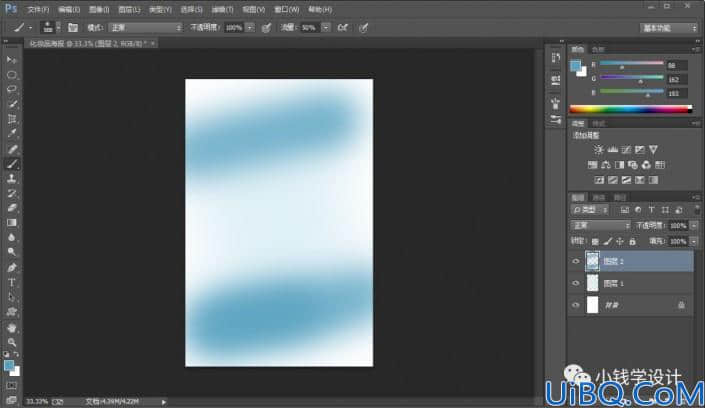Open brush opacity slider dropdown arrow
The image size is (705, 408).
250,28
